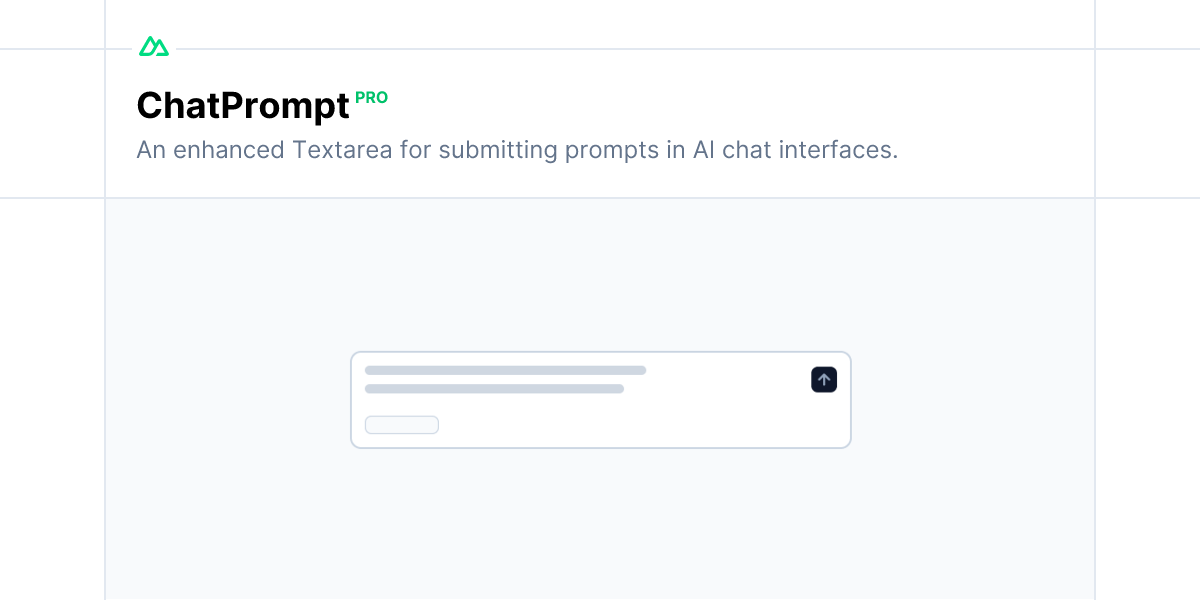Click the upward arrow icon in the dark square

coord(824,380)
